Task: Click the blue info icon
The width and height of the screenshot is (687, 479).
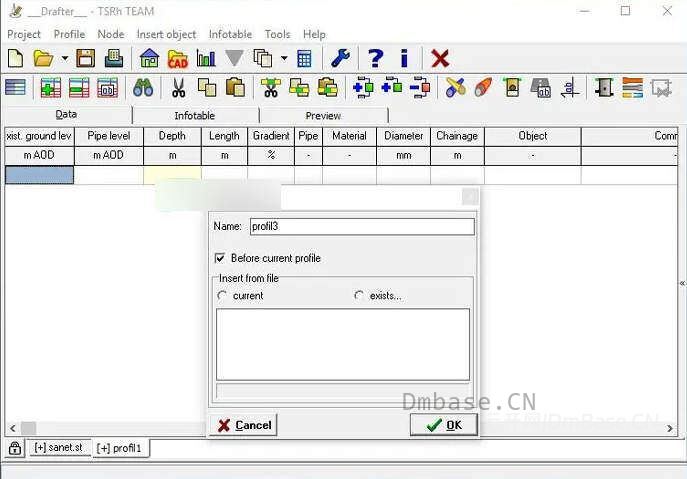Action: pyautogui.click(x=404, y=58)
